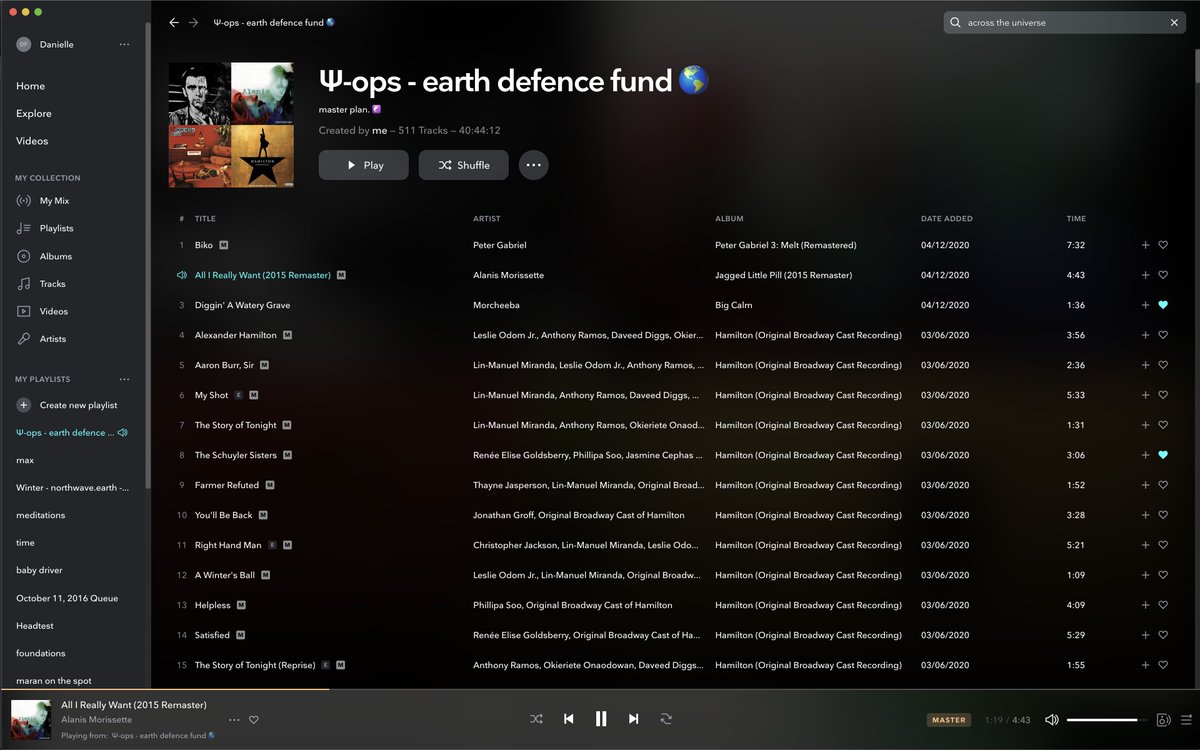Unfavorite The Schuyler Sisters heart
The height and width of the screenshot is (750, 1200).
coord(1163,455)
